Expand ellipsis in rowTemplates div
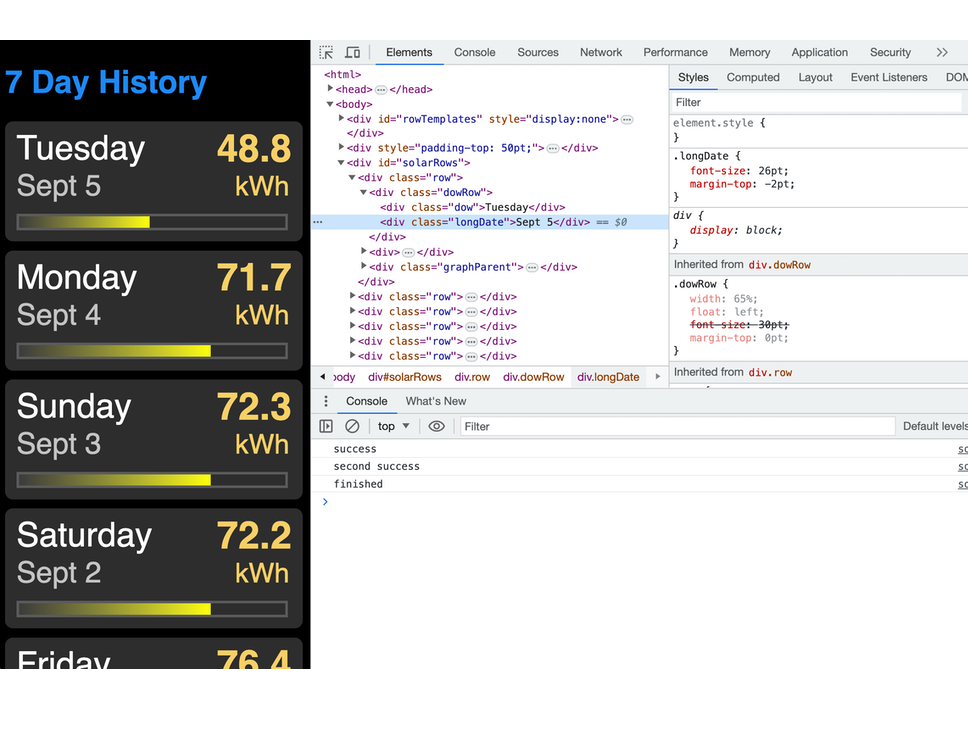968x743 pixels. [x=627, y=120]
